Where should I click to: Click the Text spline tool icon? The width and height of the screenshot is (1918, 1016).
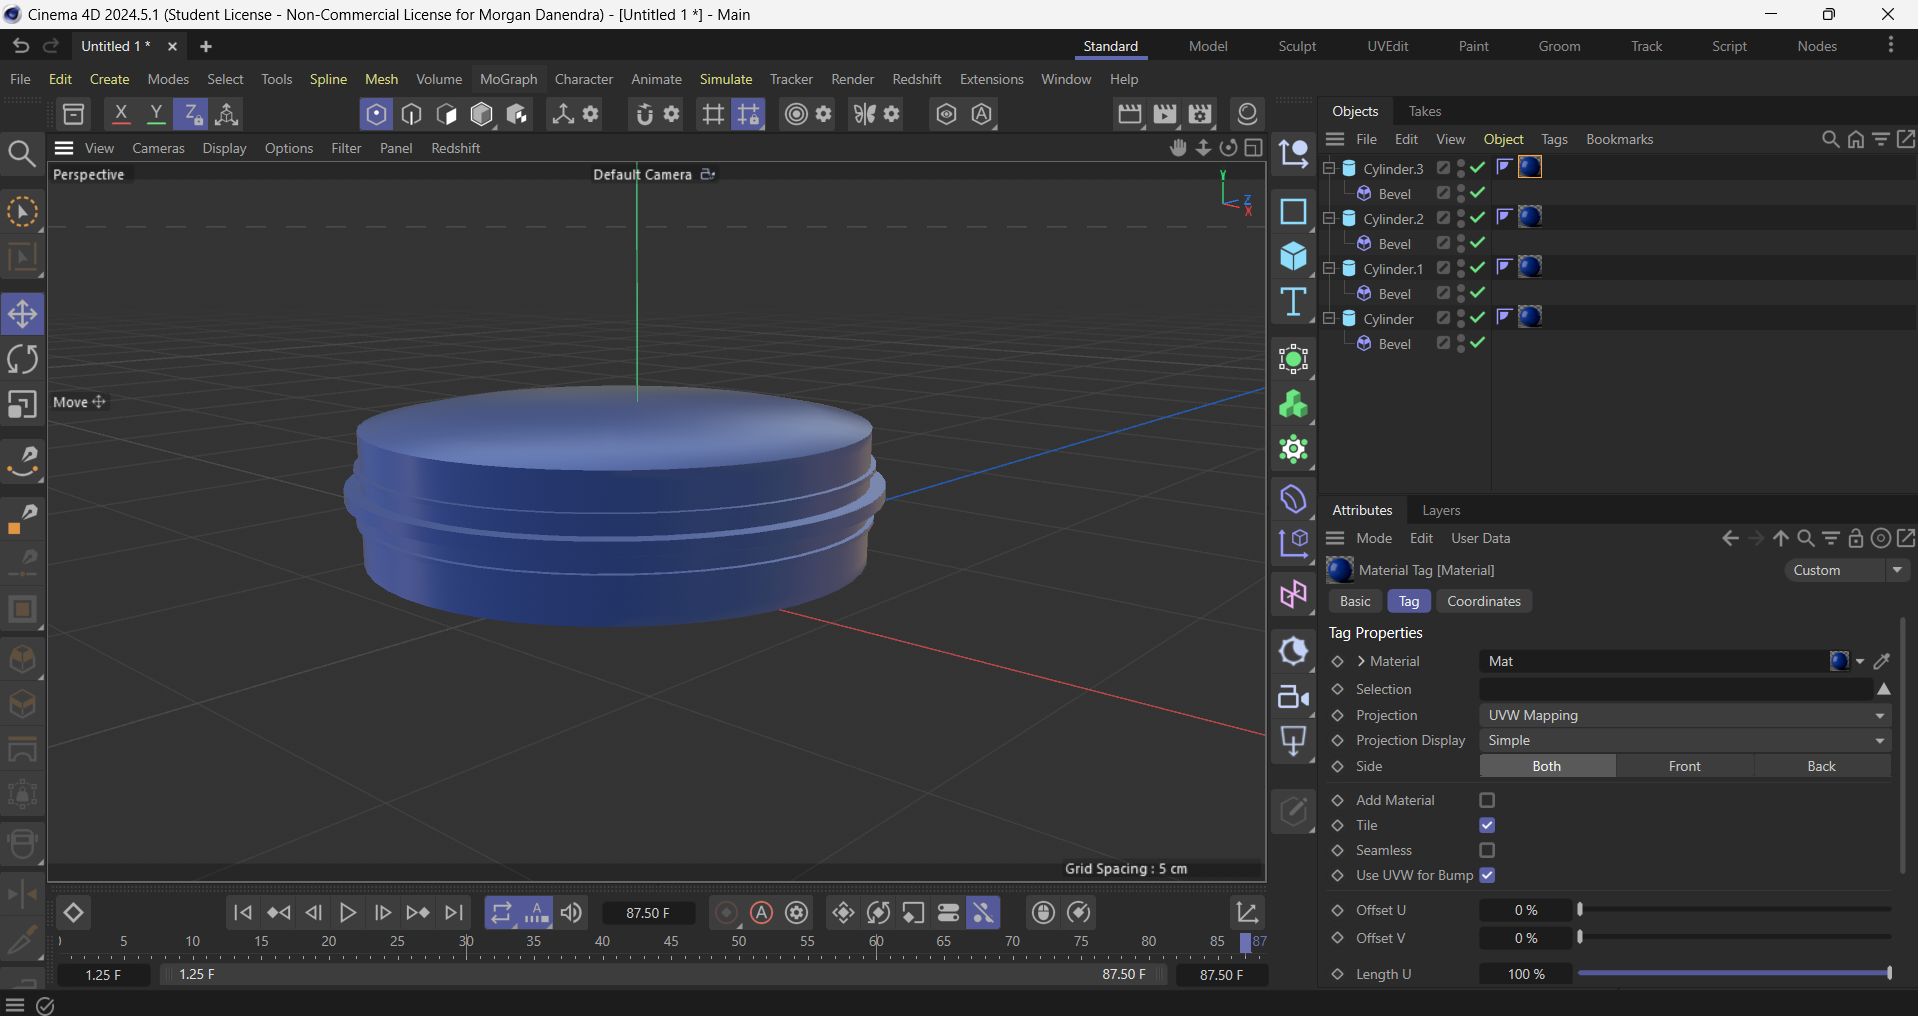tap(1293, 302)
